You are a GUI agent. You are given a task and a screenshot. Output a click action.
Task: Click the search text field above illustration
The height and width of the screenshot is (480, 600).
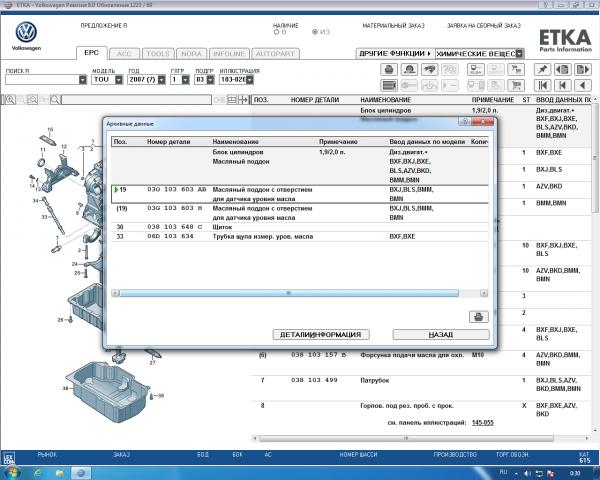click(136, 100)
